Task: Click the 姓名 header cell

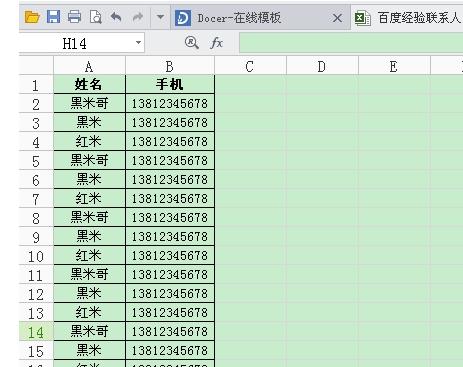Action: [89, 84]
